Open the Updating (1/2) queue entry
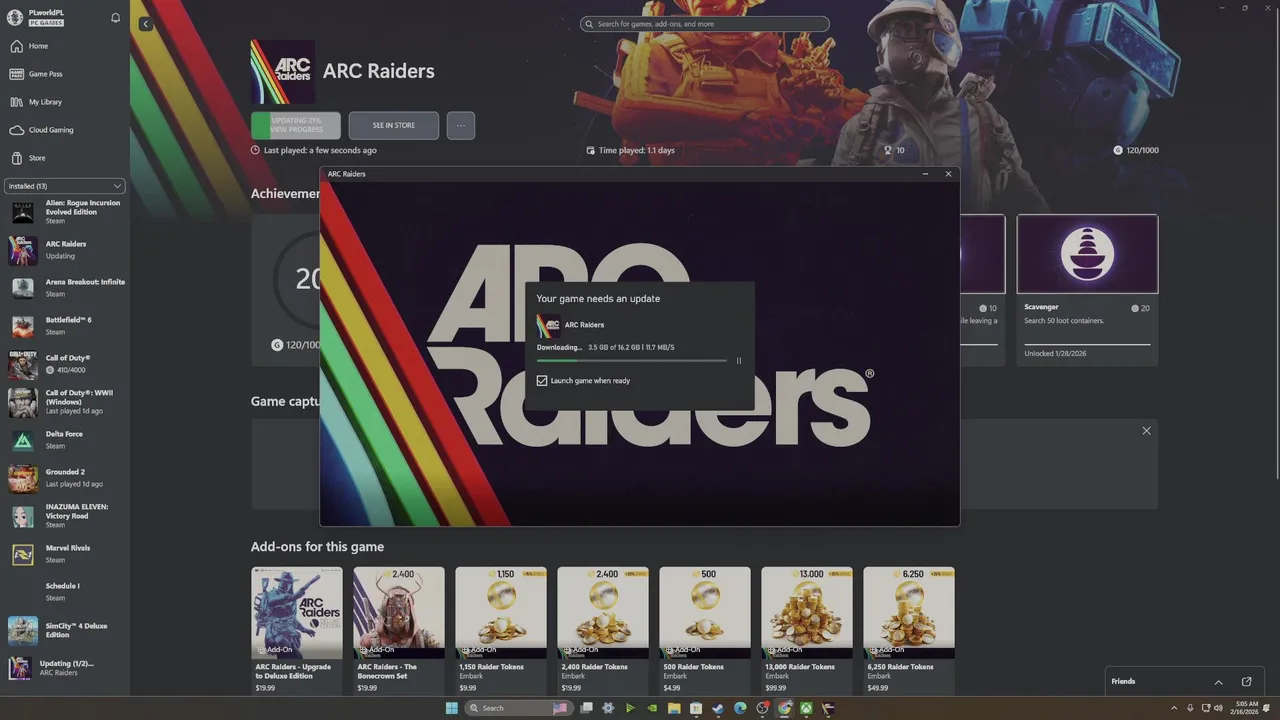The height and width of the screenshot is (720, 1280). click(65, 668)
